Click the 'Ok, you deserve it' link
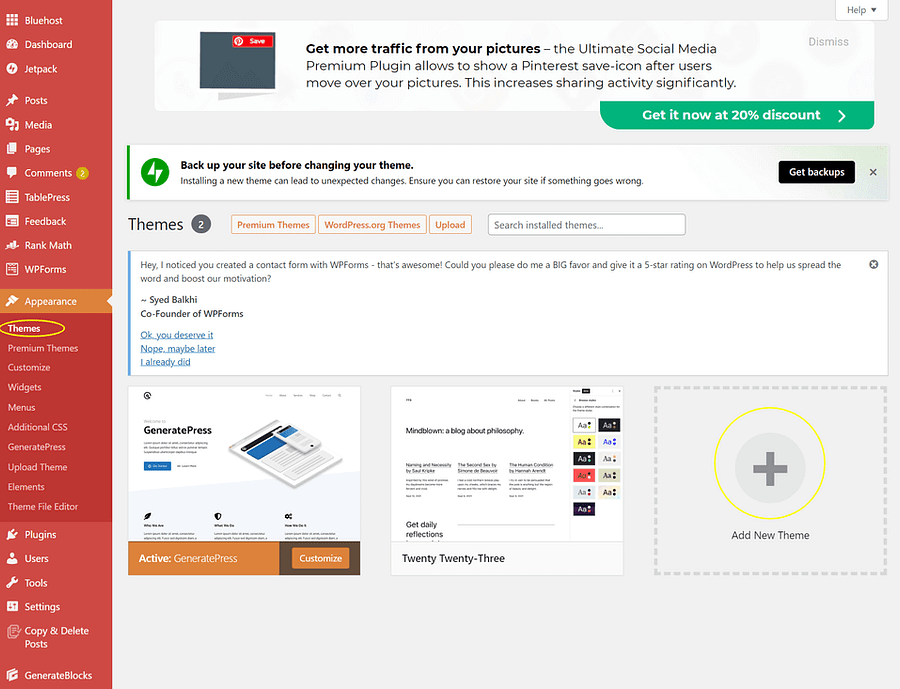Image resolution: width=900 pixels, height=689 pixels. (177, 335)
